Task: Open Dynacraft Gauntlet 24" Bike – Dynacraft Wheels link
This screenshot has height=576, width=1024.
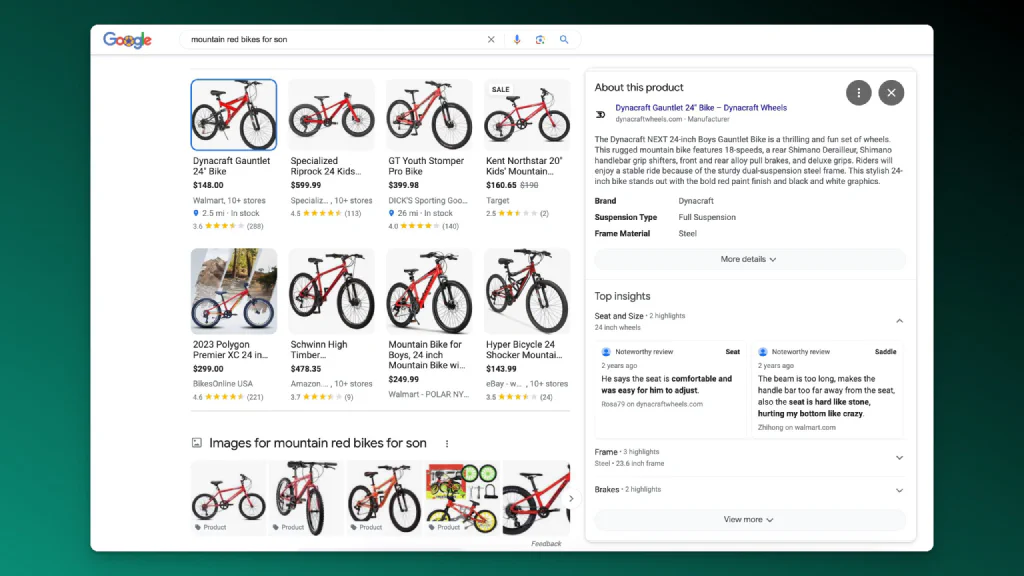Action: (x=701, y=108)
